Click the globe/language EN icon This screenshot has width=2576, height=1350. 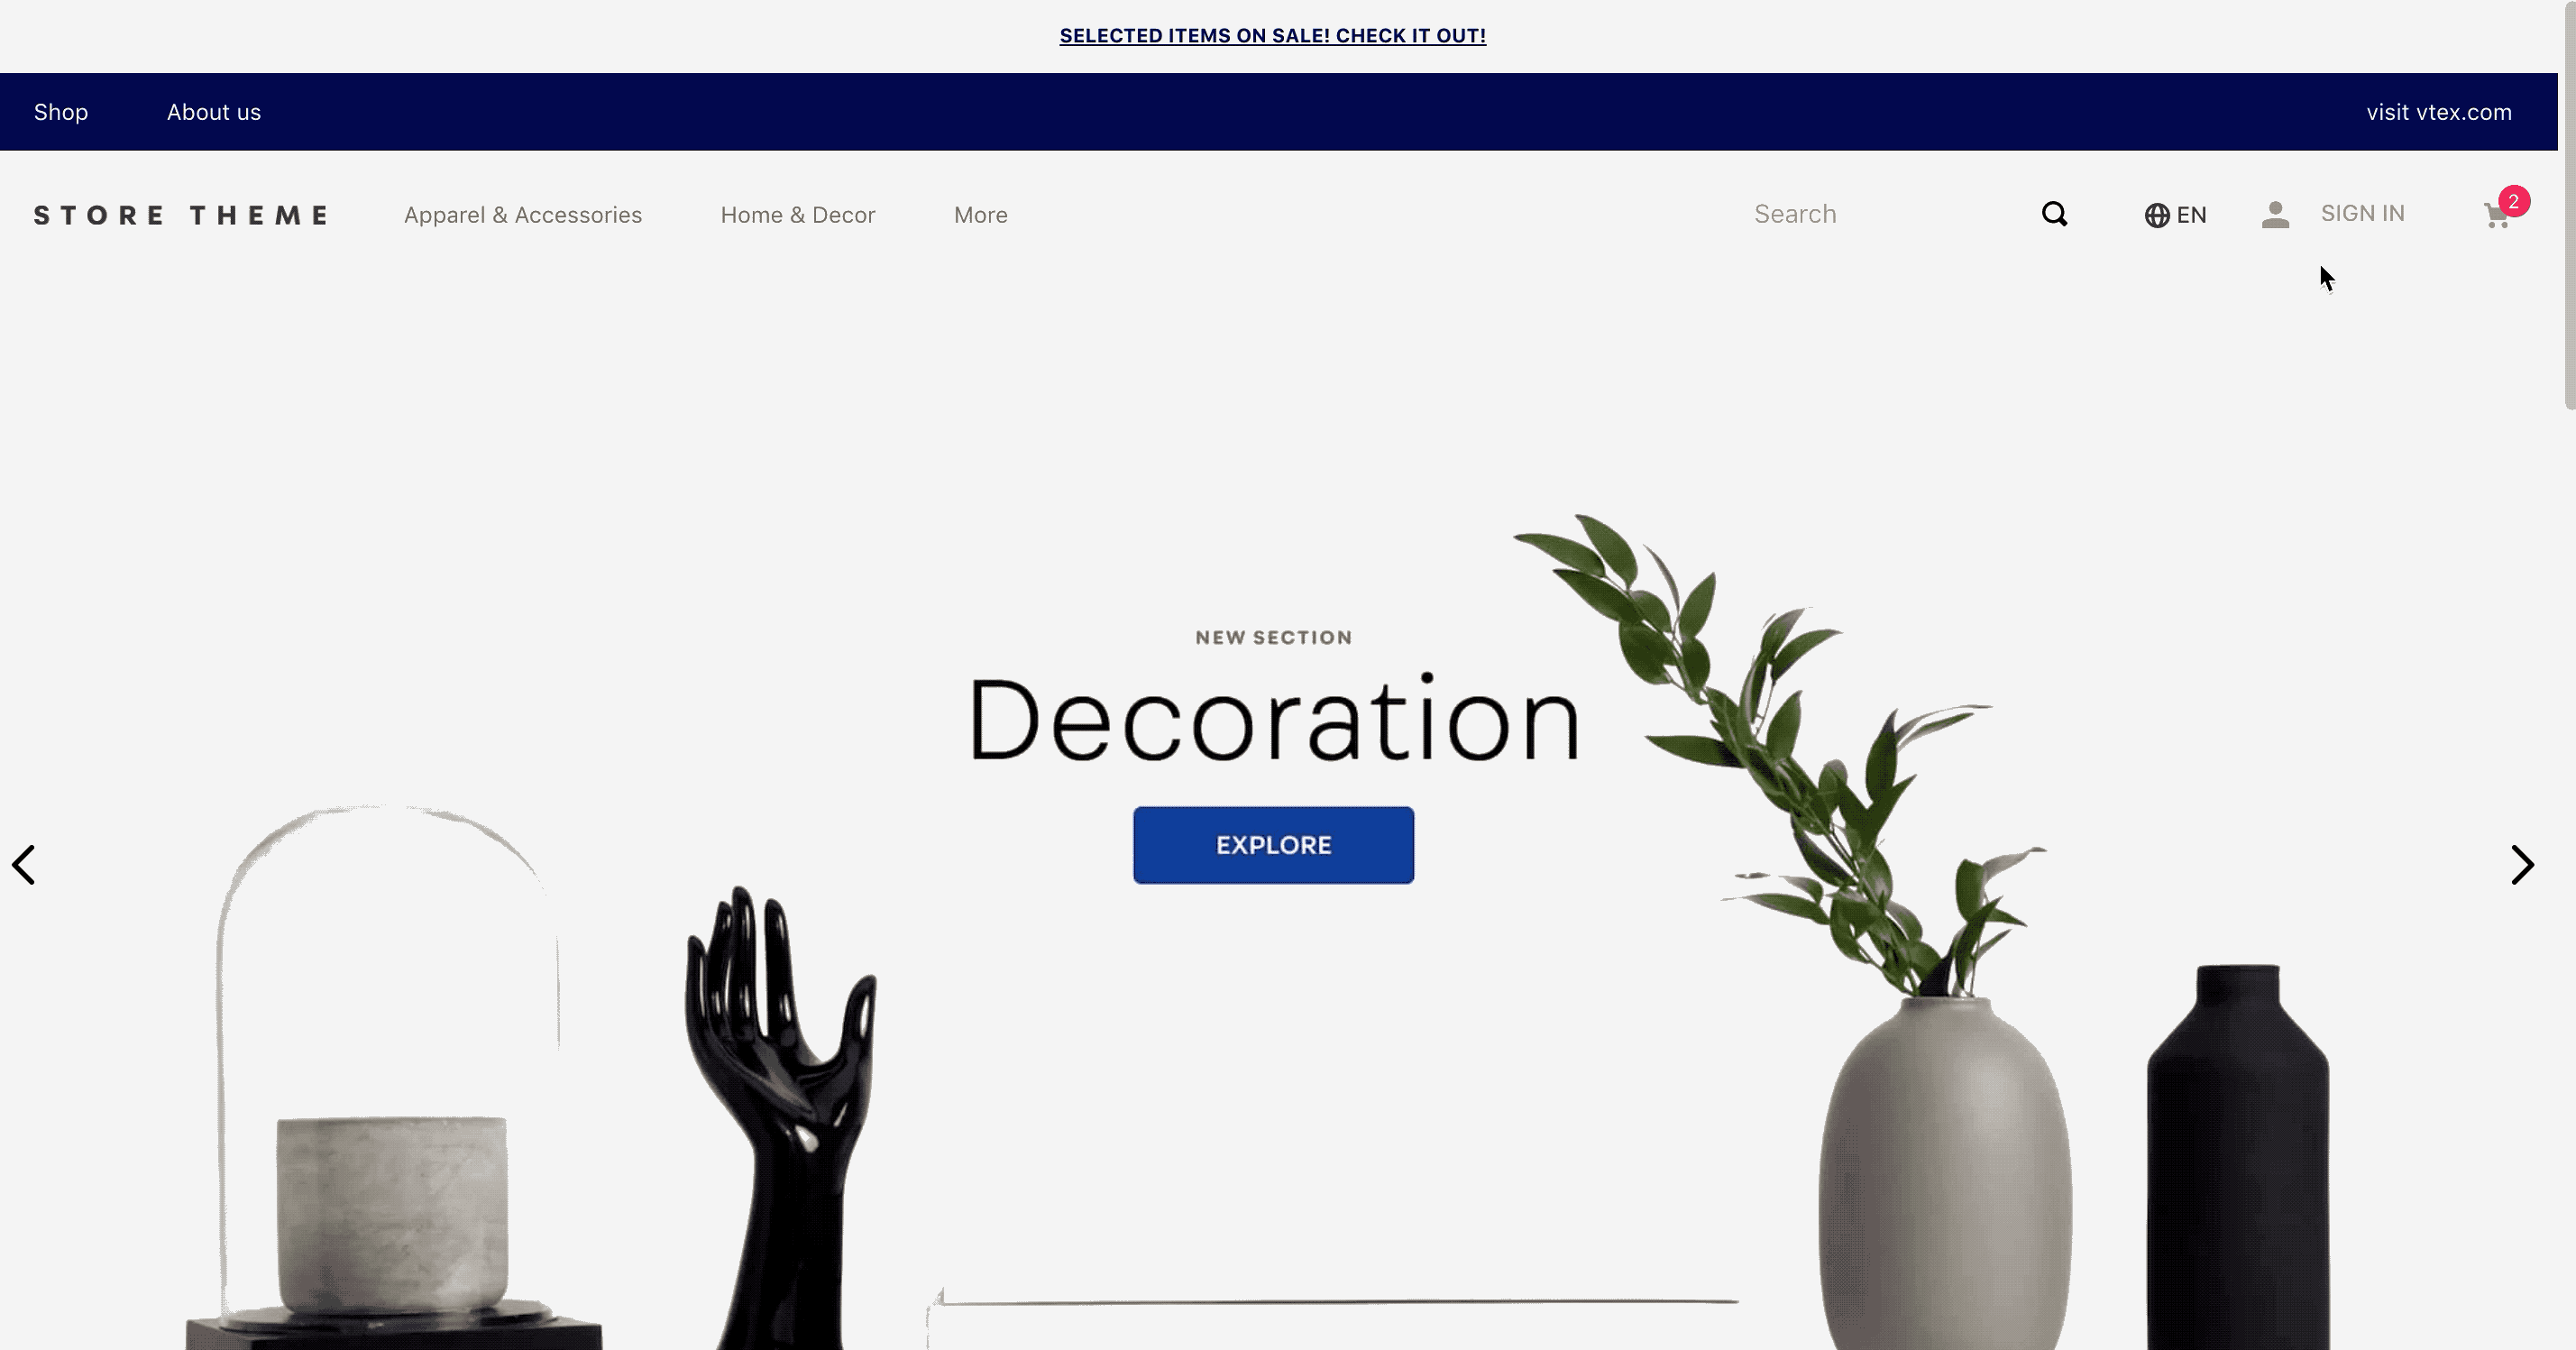(x=2176, y=213)
